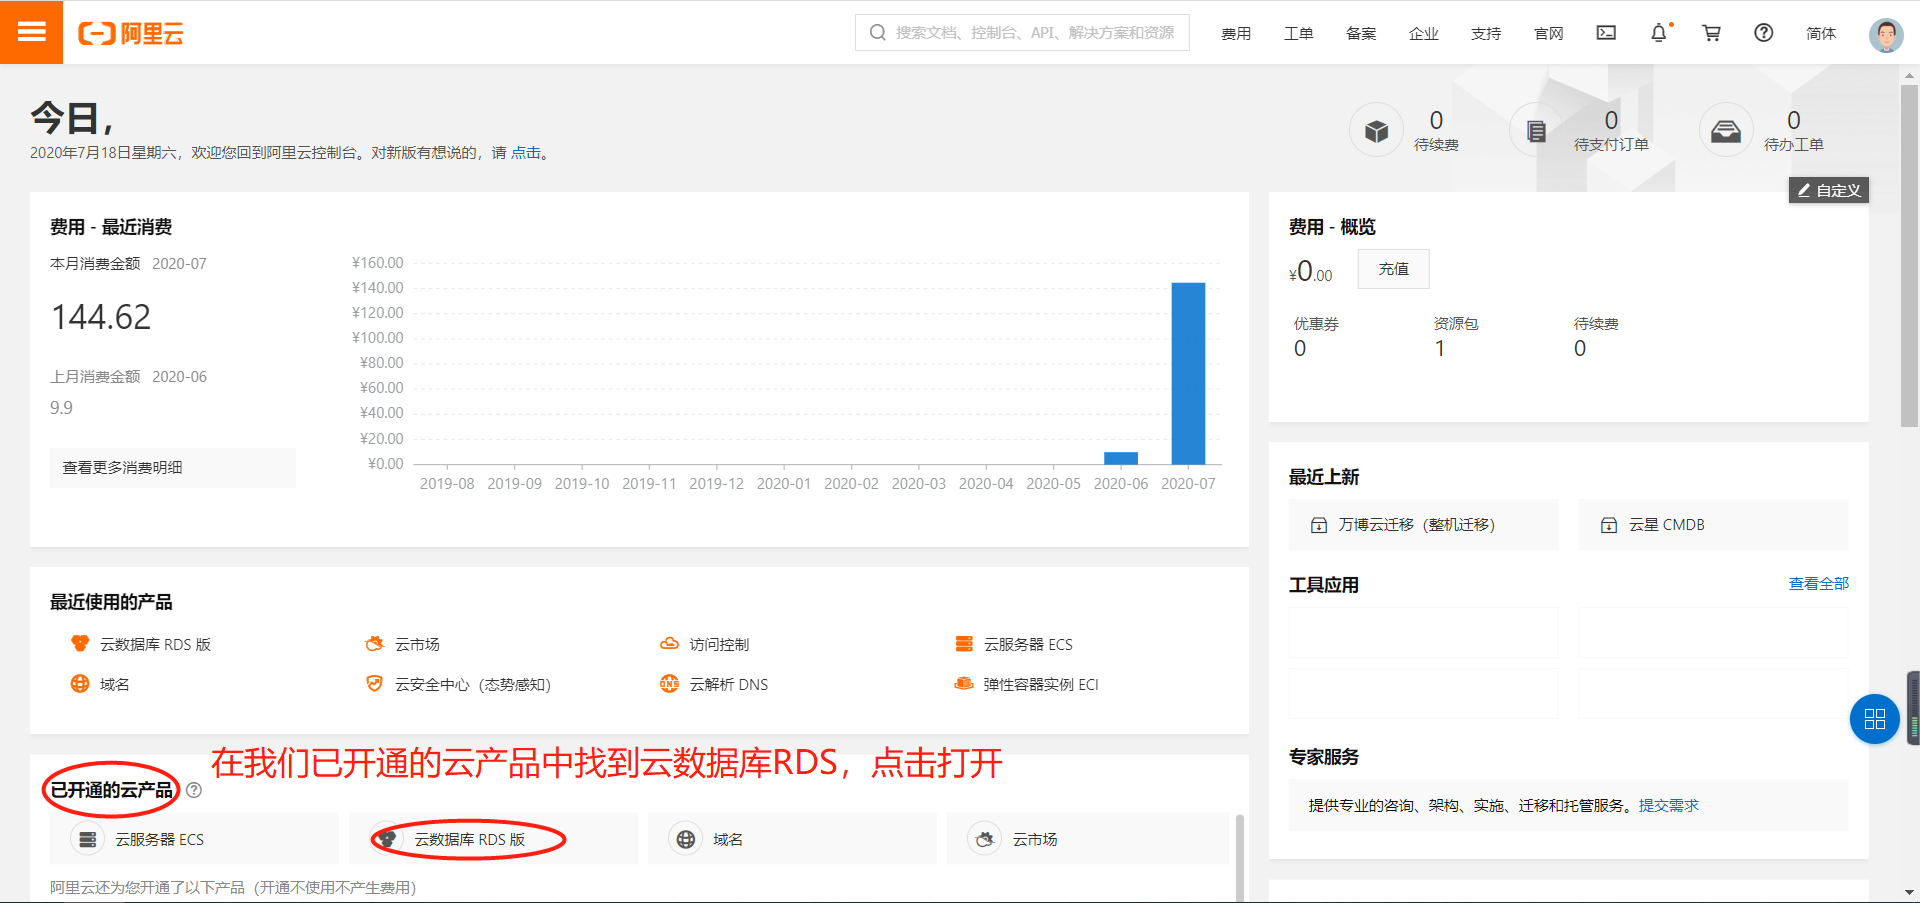Click 域名 globe icon in activated products

tap(686, 839)
